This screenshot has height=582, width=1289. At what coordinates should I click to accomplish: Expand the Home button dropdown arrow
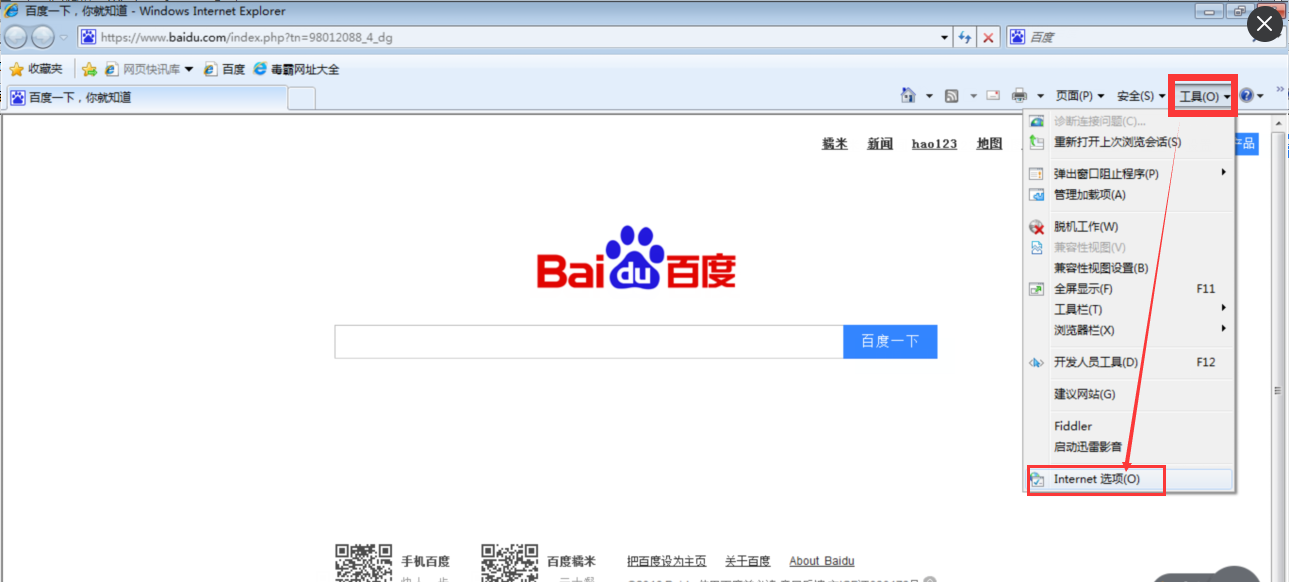(929, 96)
